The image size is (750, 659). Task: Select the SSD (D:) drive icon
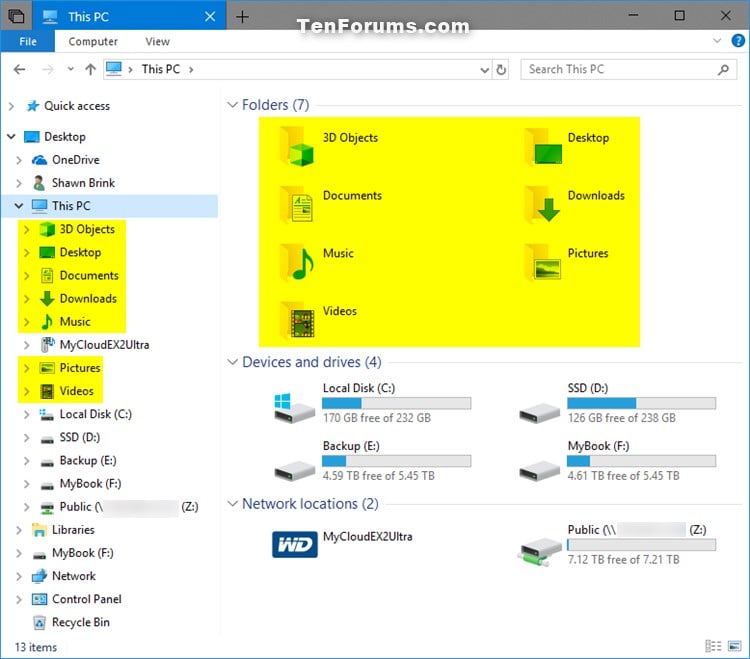(540, 413)
